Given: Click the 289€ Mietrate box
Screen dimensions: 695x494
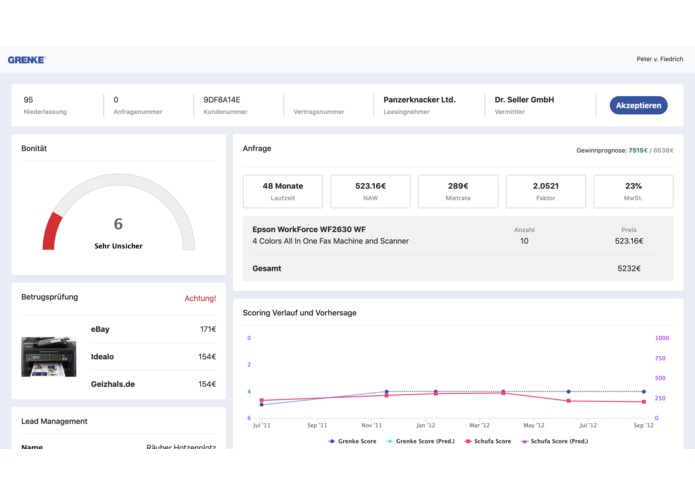Looking at the screenshot, I should tap(458, 191).
